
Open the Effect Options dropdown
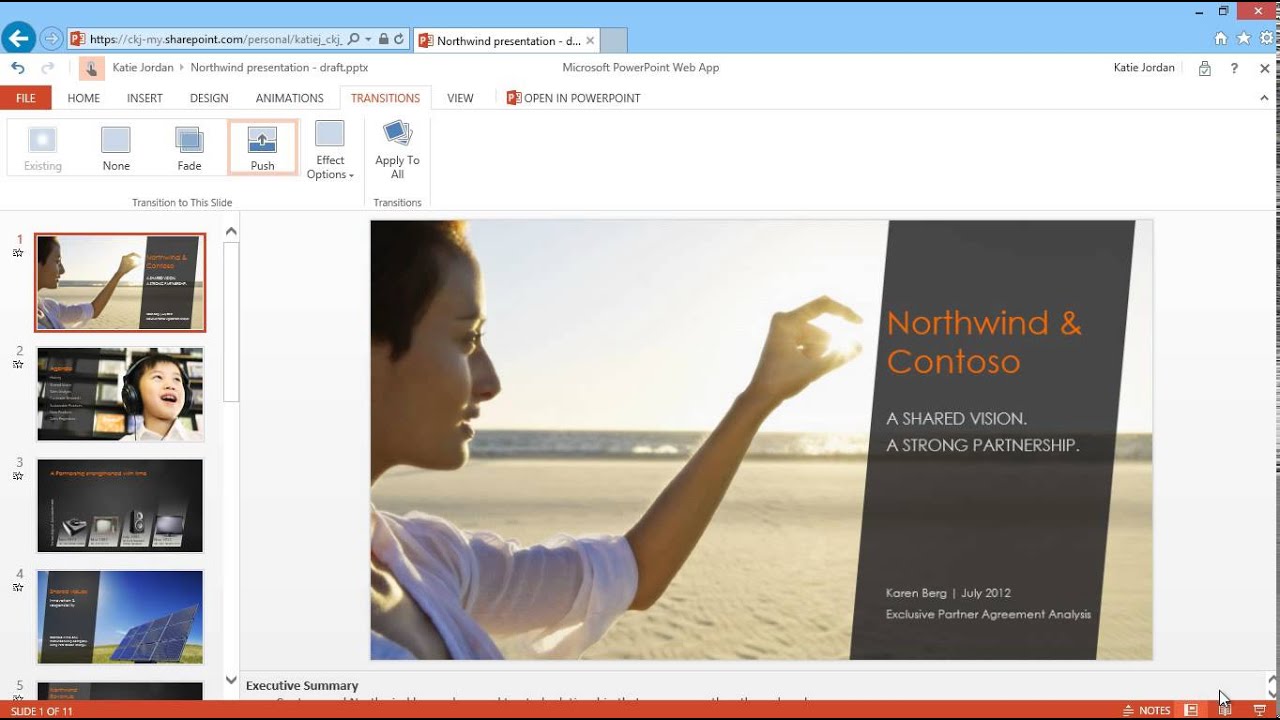coord(330,151)
